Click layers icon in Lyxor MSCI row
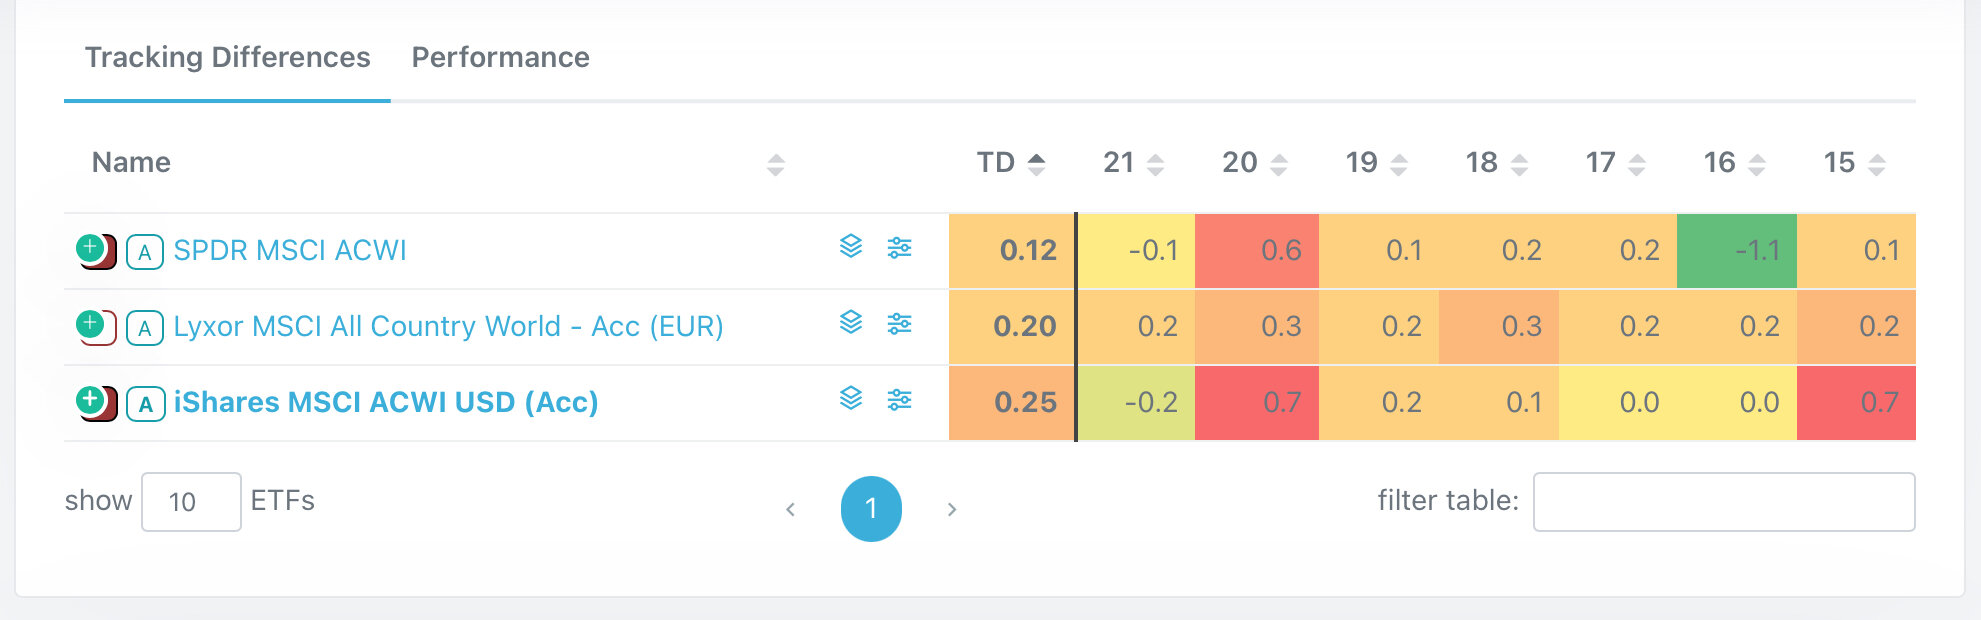Image resolution: width=1981 pixels, height=620 pixels. pos(851,322)
